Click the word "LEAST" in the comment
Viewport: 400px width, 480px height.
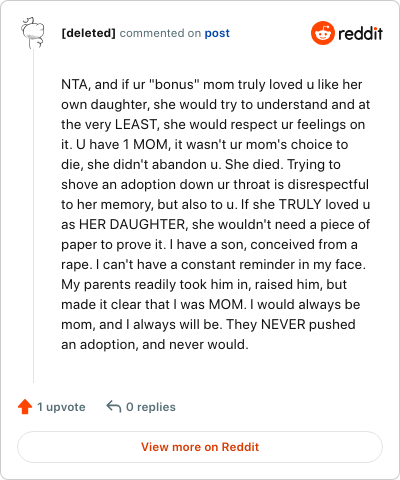click(x=135, y=124)
